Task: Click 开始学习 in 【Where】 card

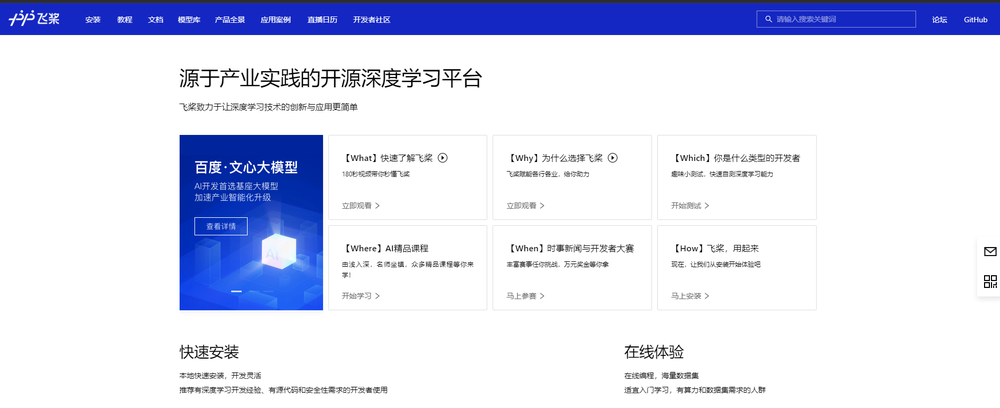Action: pyautogui.click(x=361, y=296)
